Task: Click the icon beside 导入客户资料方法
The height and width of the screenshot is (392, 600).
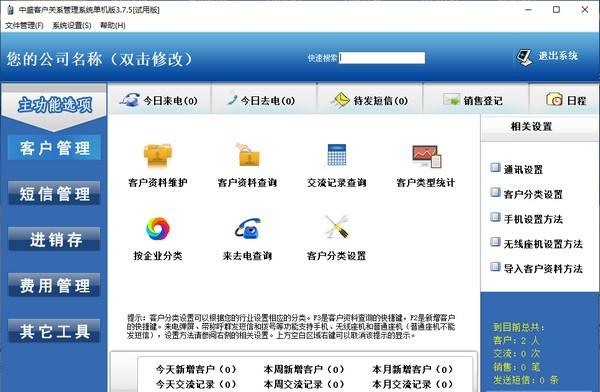Action: click(x=495, y=267)
